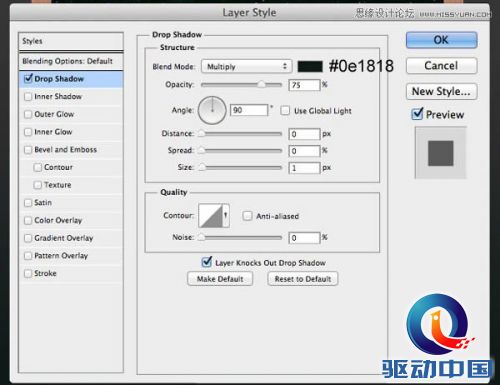Click the style preview swatch thumbnail
Viewport: 500px width, 385px height.
441,153
